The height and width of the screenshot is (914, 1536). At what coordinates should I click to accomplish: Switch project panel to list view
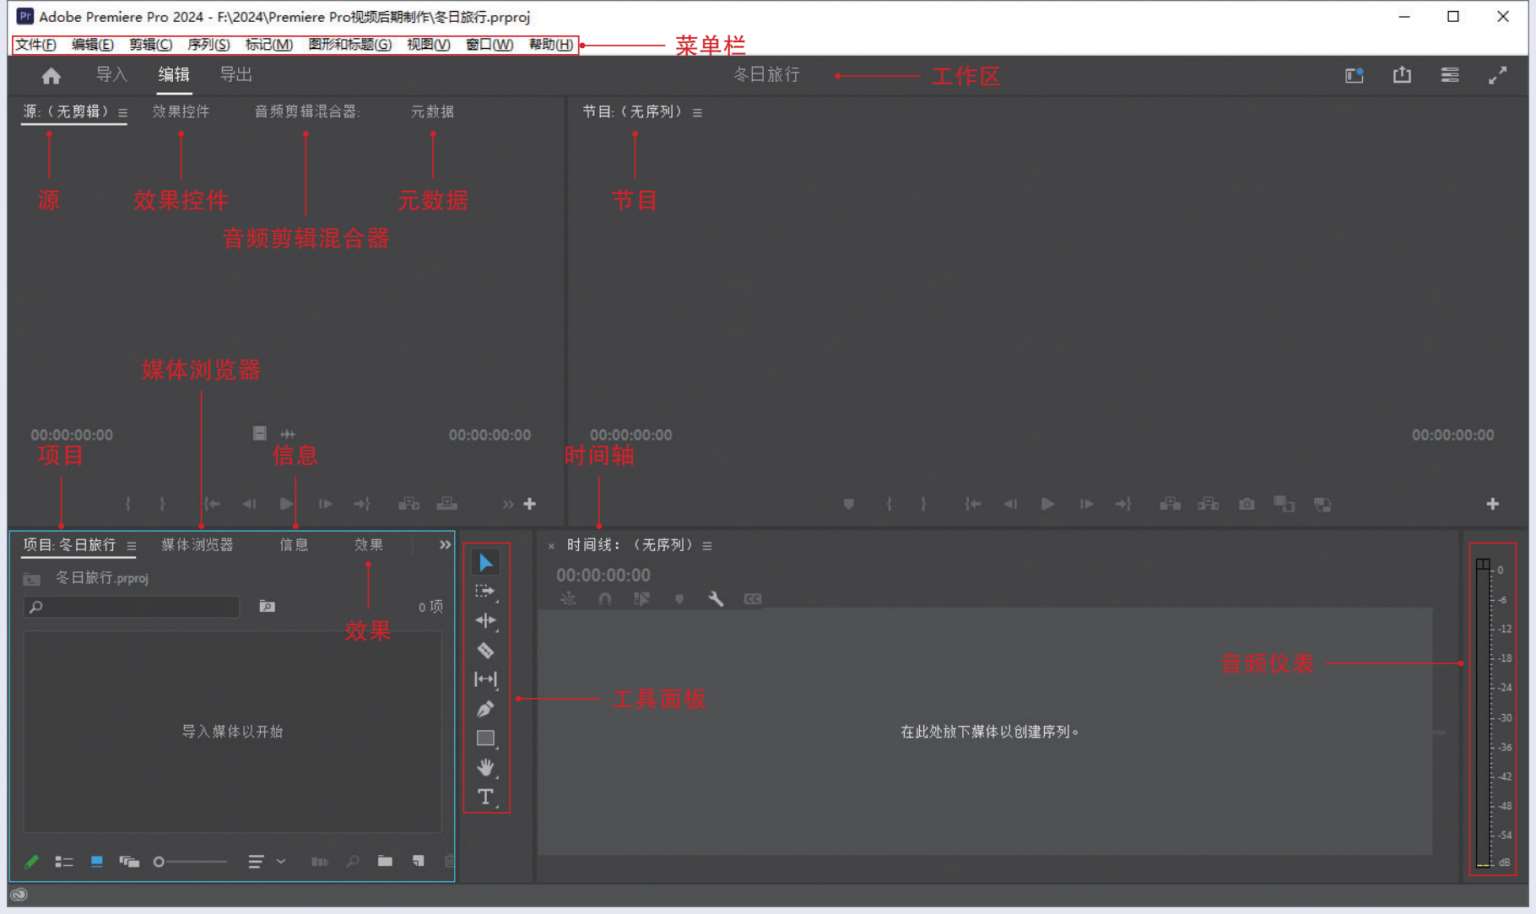[x=64, y=861]
